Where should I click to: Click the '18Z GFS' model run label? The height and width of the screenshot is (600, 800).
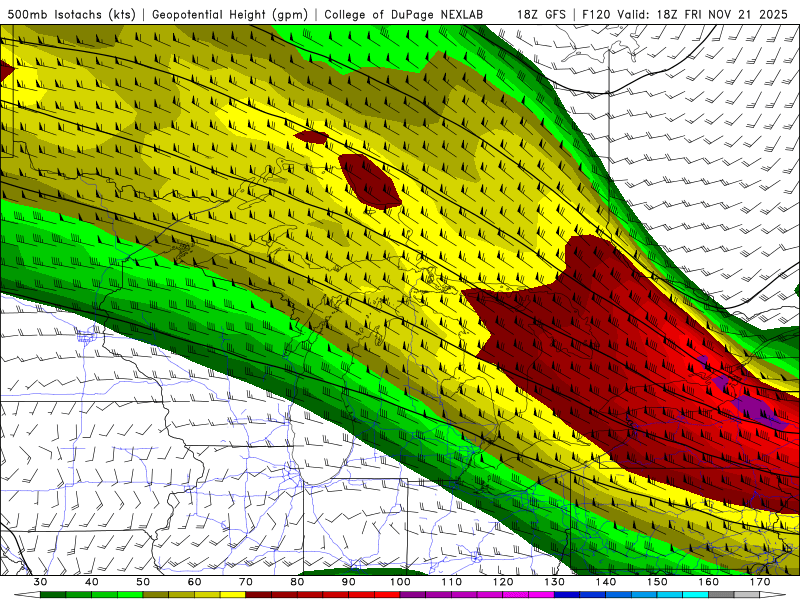541,14
